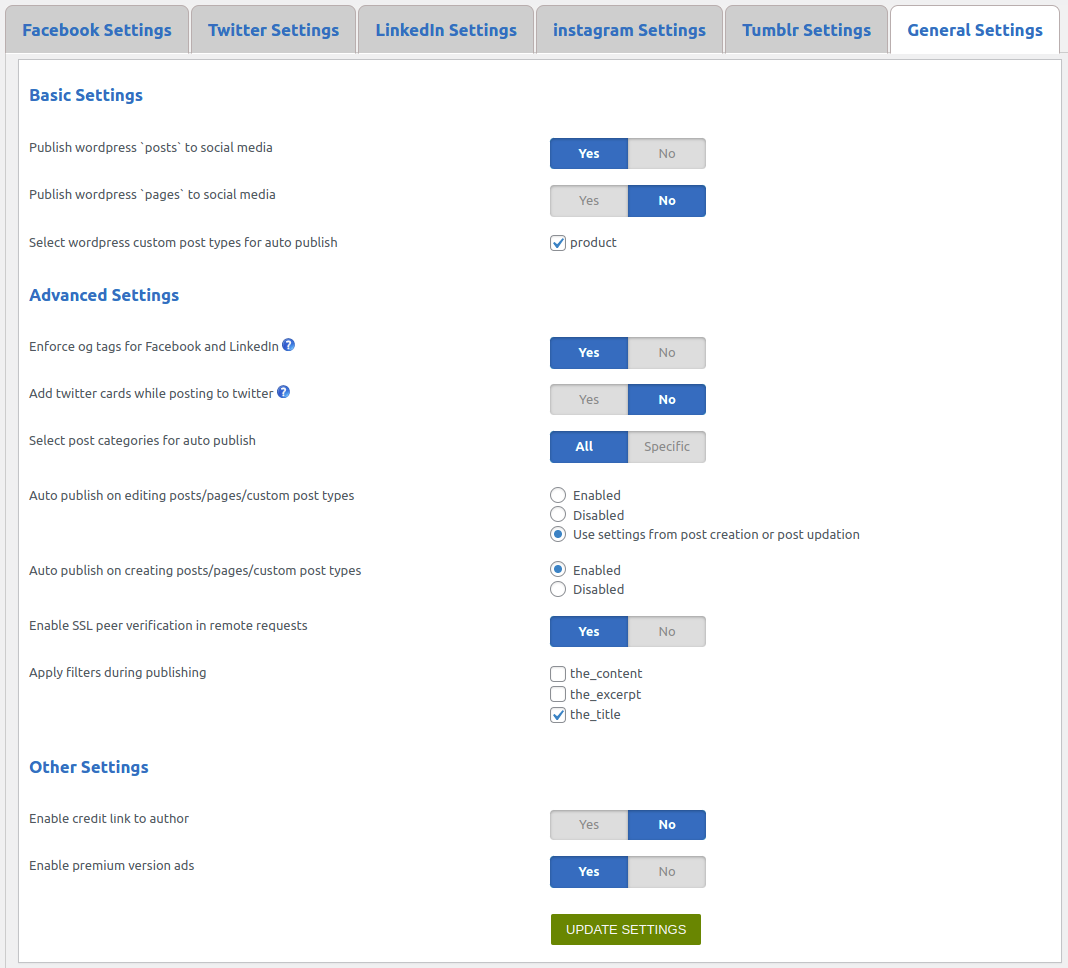Image resolution: width=1068 pixels, height=968 pixels.
Task: Choose Yes for Enforce og tags
Action: click(x=589, y=353)
